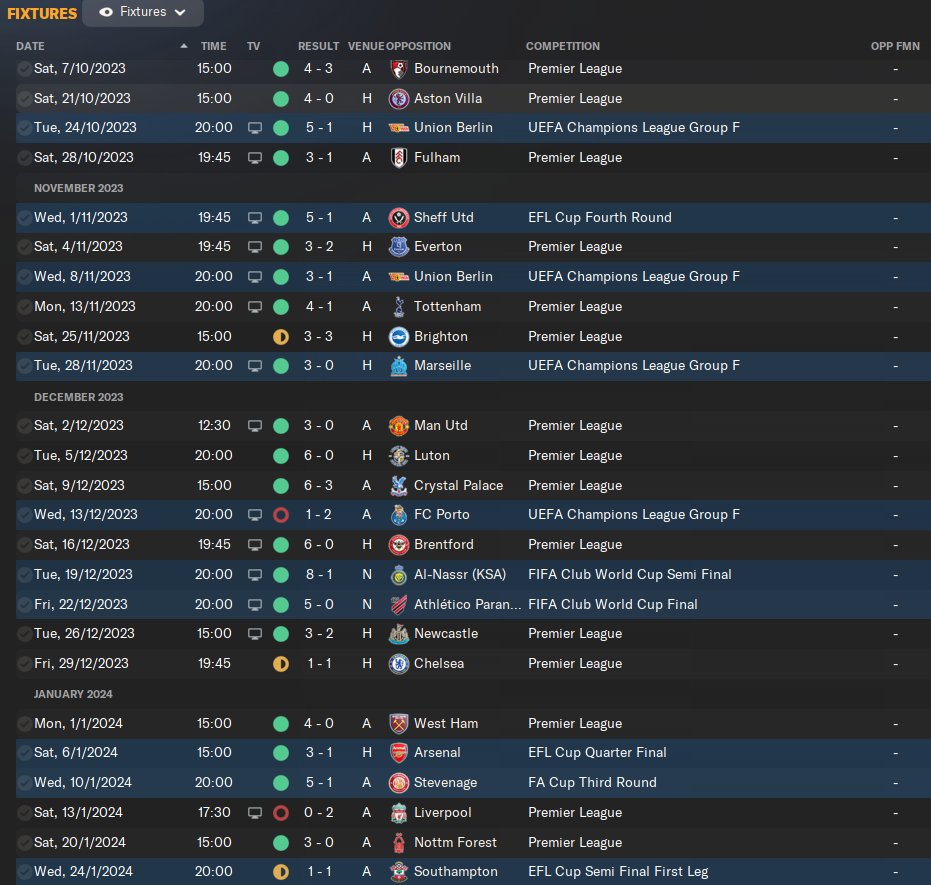Toggle the checkmark for Wed, 24/1/2024 fixture
Image resolution: width=931 pixels, height=885 pixels.
pos(24,872)
